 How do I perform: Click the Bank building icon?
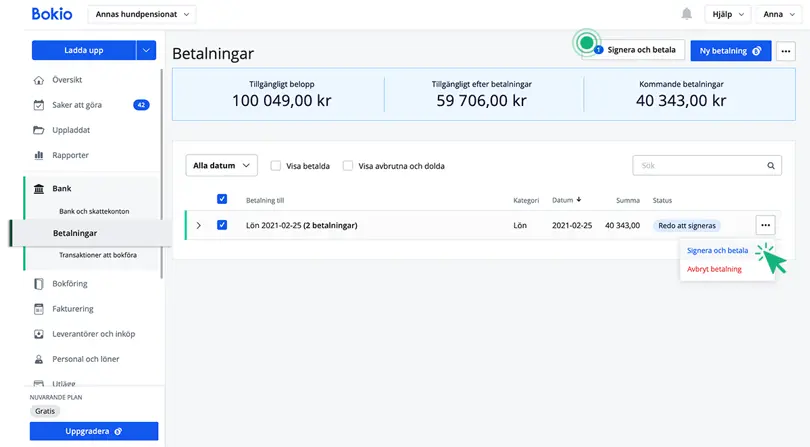point(39,189)
